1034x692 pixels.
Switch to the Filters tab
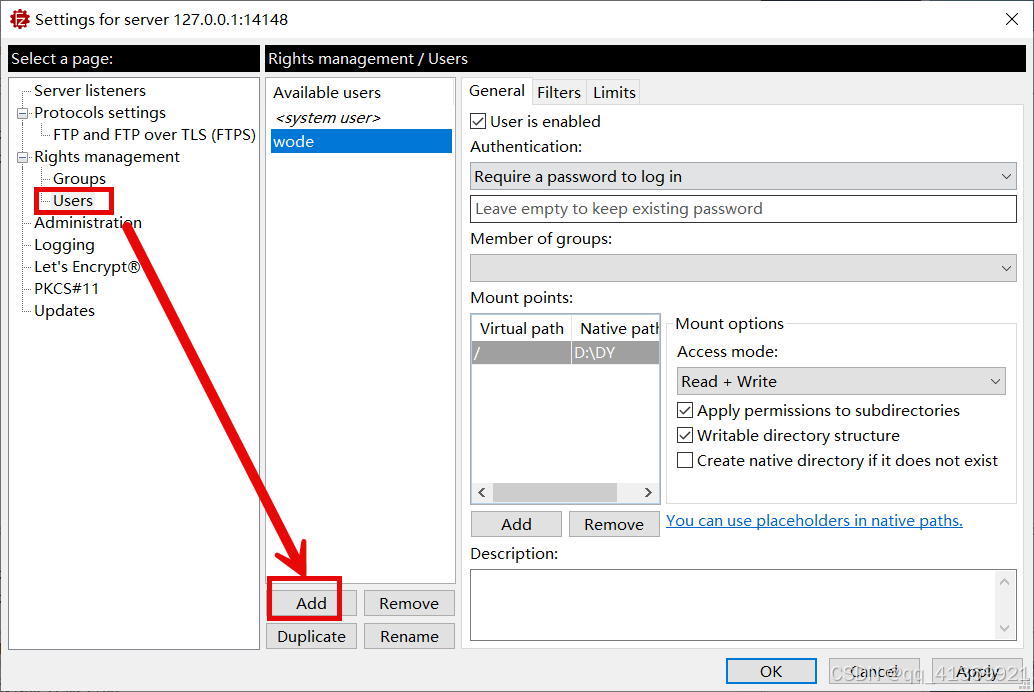[x=559, y=93]
